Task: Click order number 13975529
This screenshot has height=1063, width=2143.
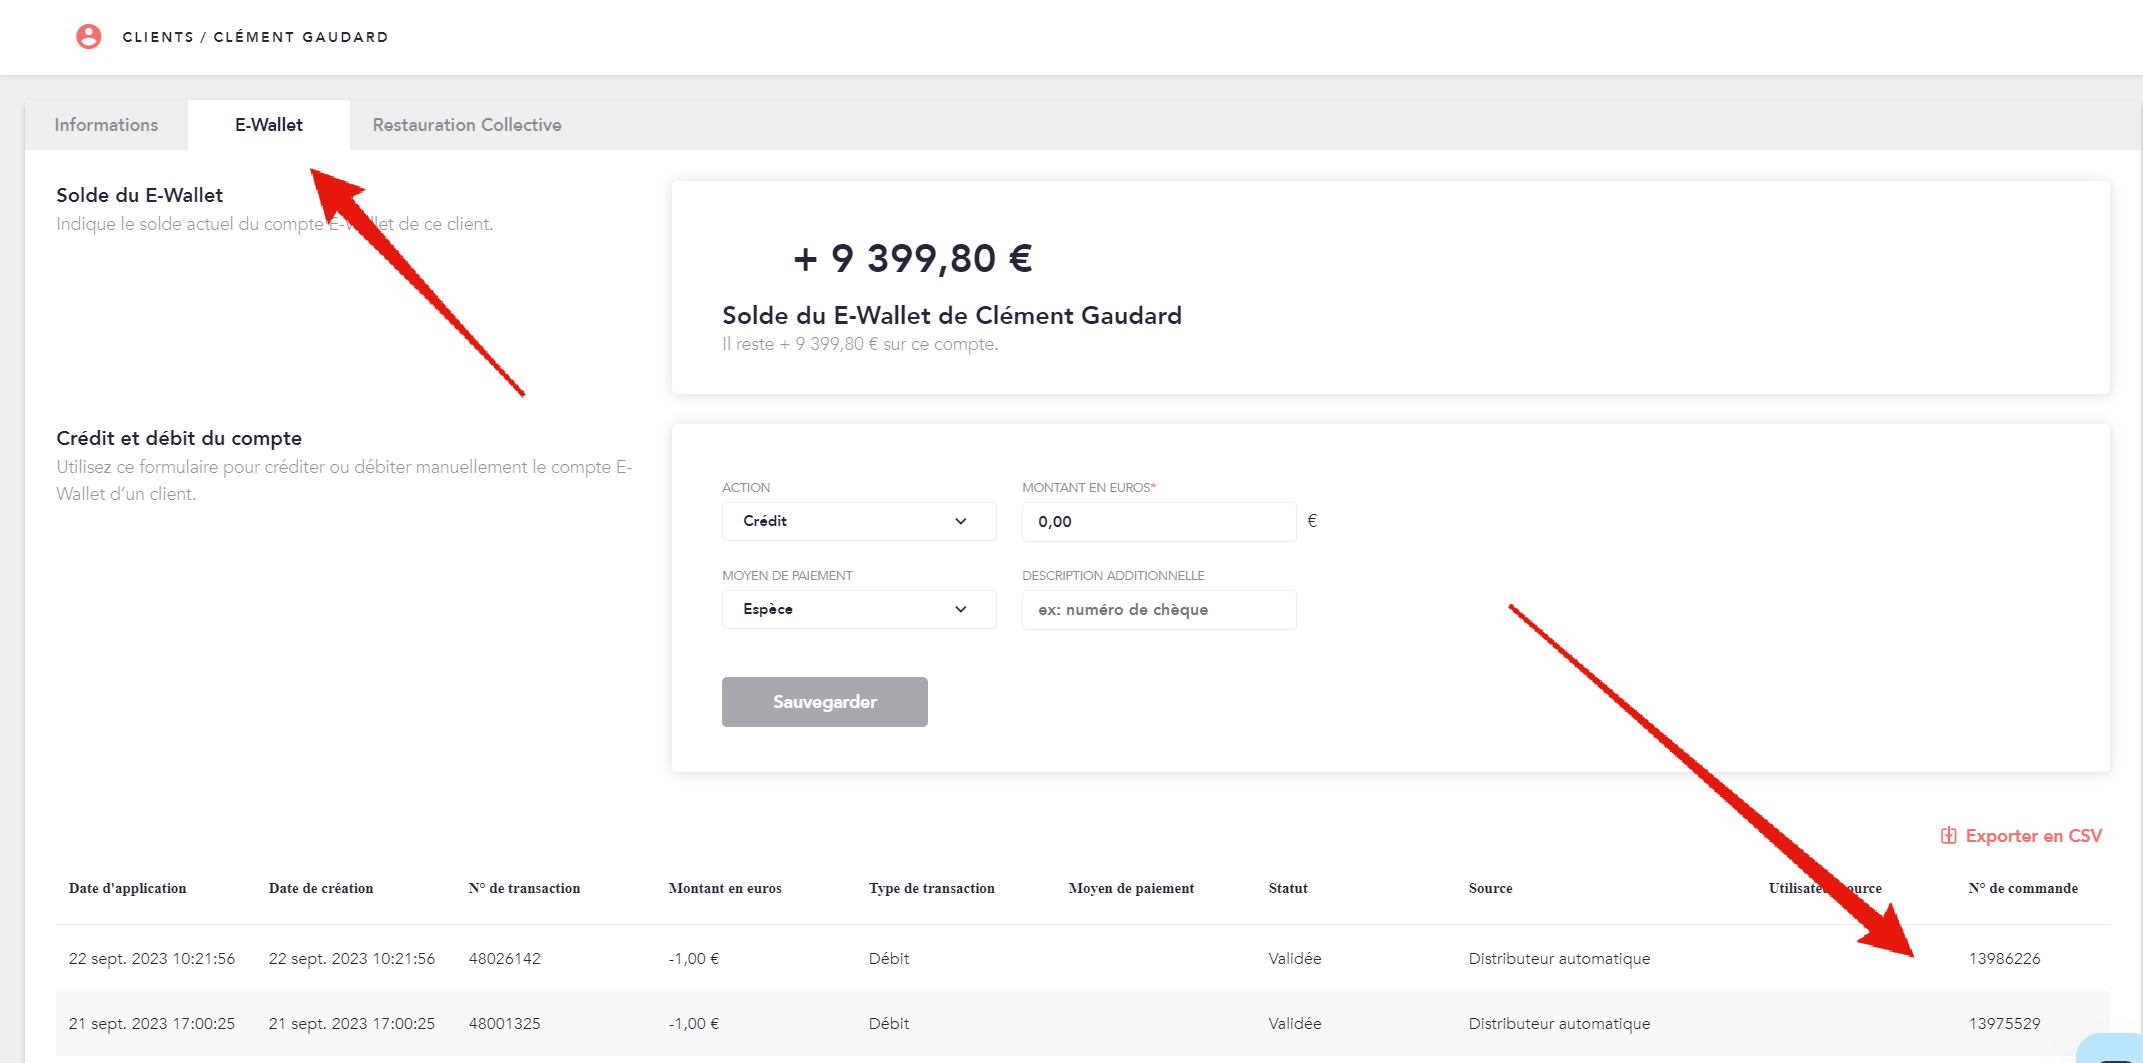Action: pos(2004,1023)
